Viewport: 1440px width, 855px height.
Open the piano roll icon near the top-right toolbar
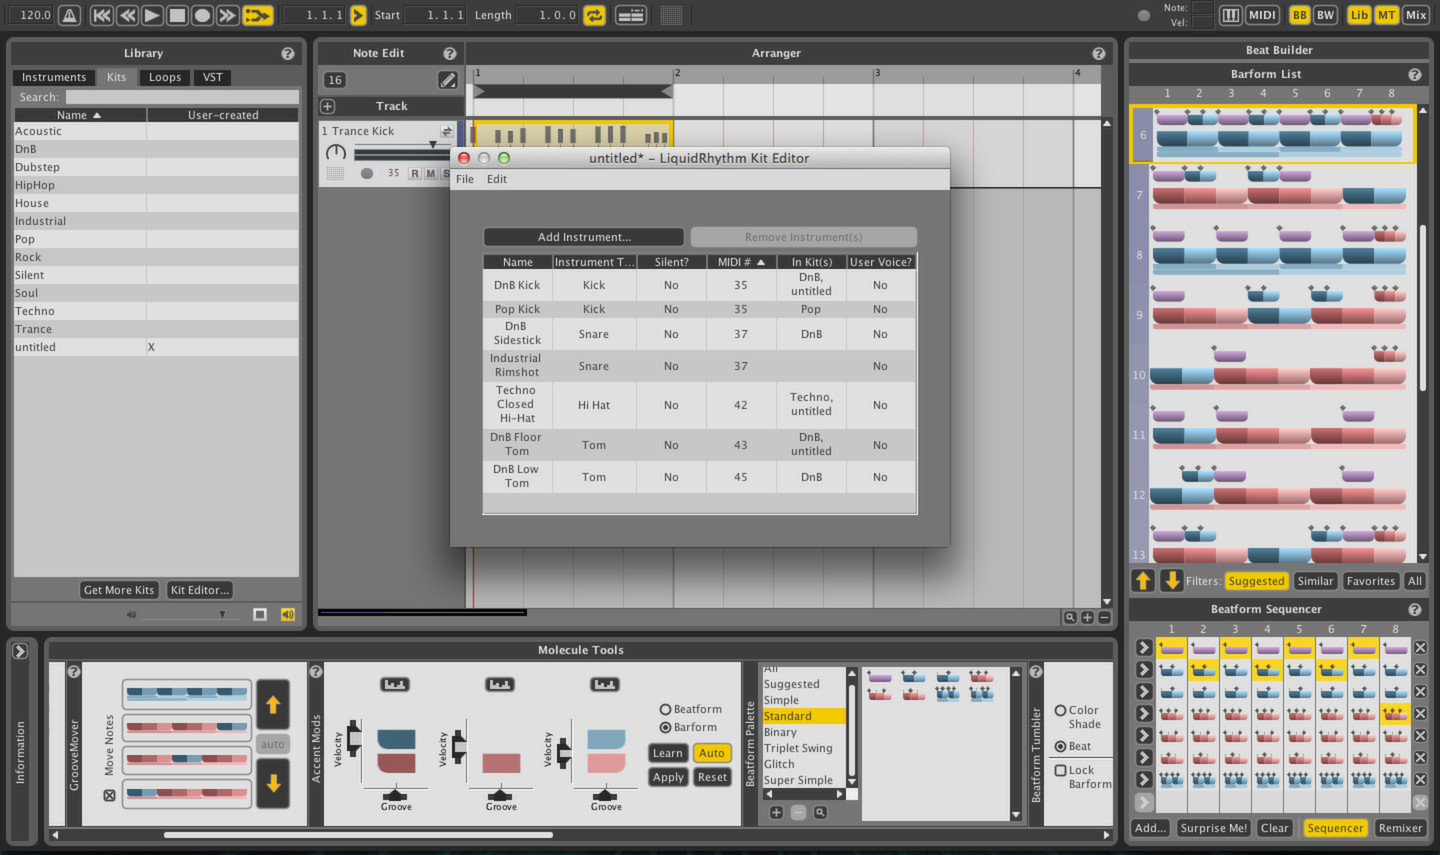point(1230,15)
